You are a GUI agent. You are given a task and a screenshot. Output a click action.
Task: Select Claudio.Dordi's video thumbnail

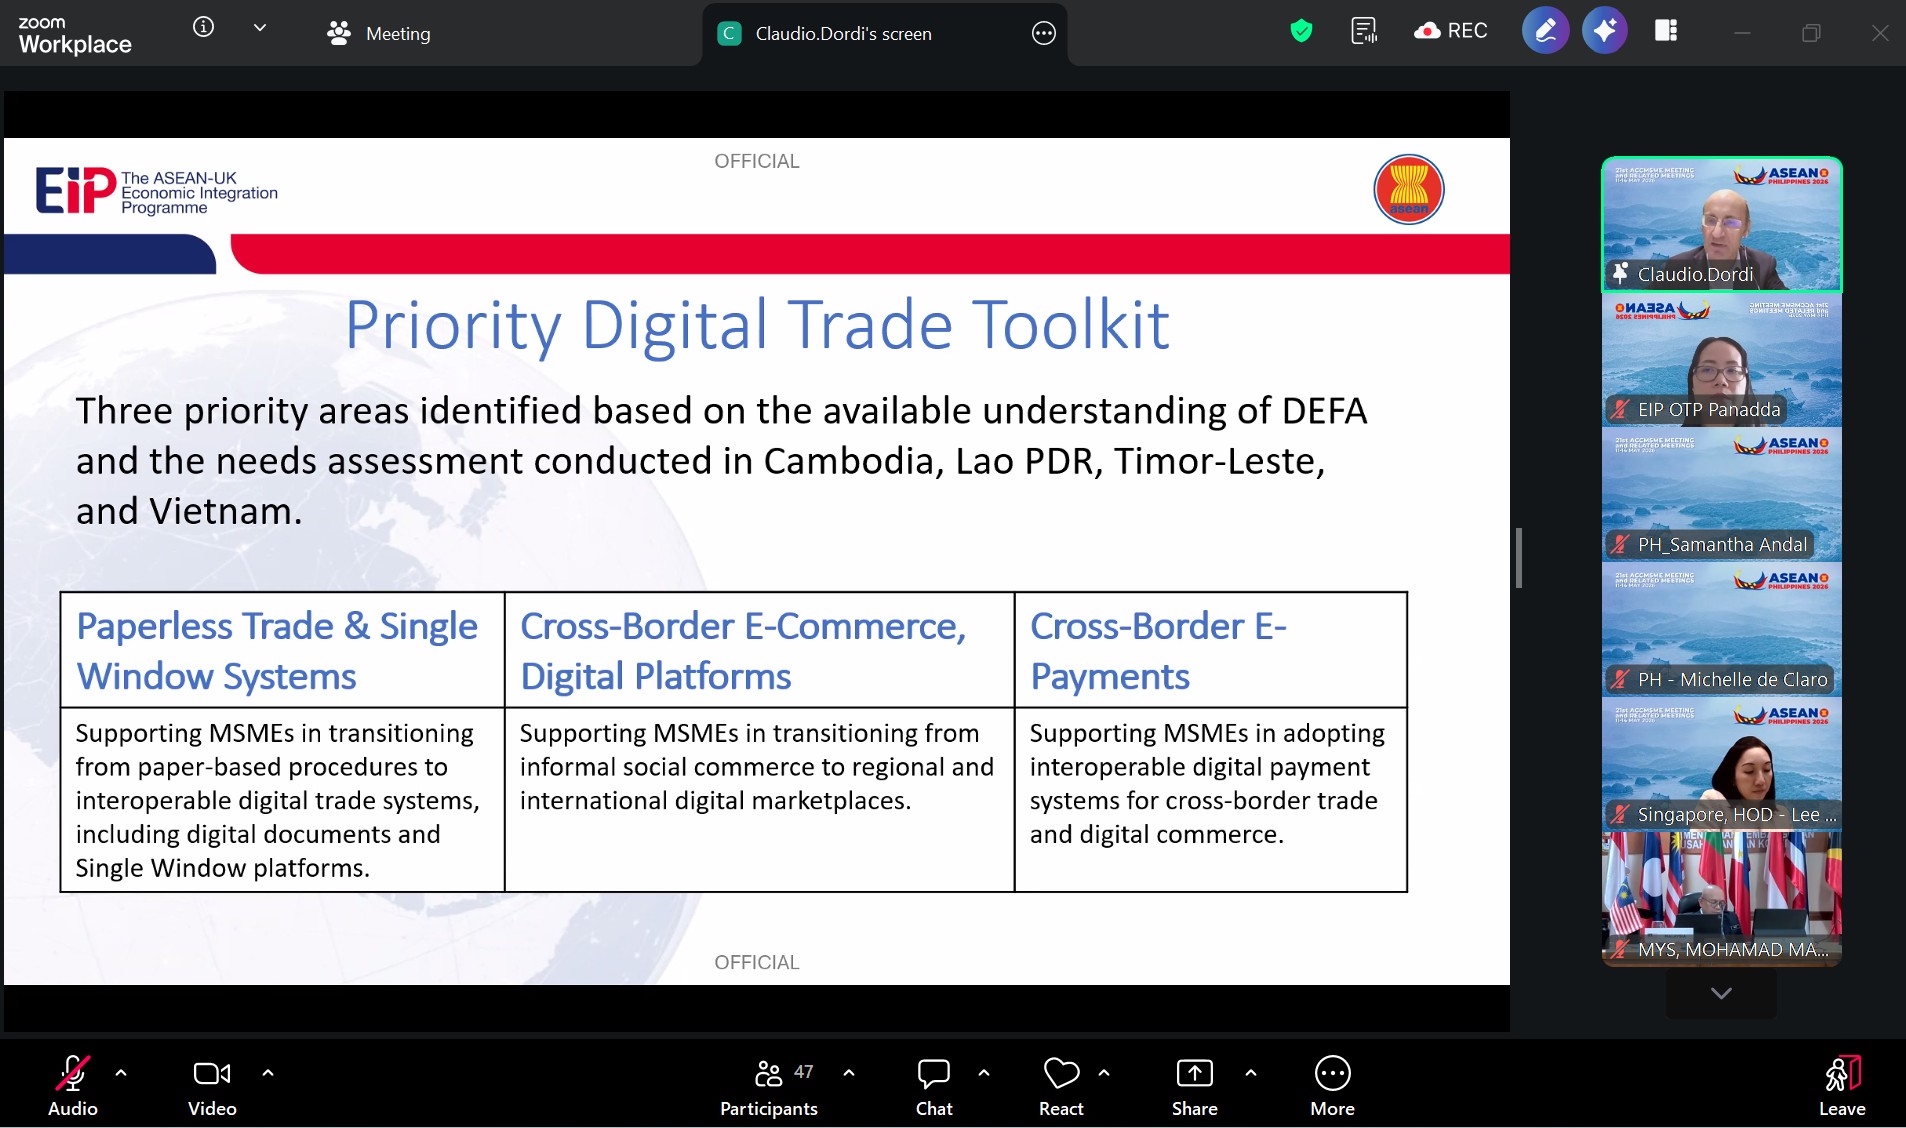click(x=1722, y=224)
